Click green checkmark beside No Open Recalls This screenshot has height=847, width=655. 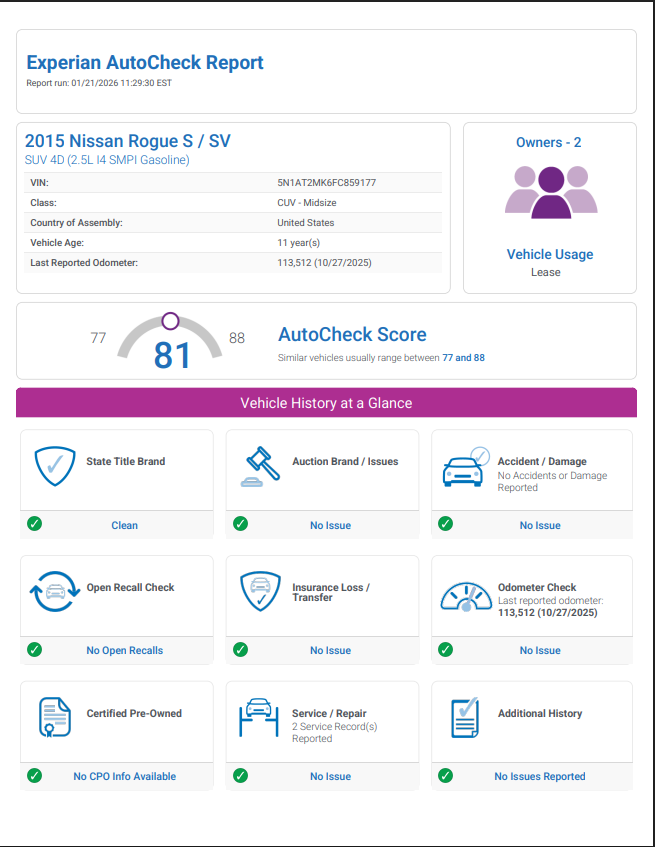[34, 650]
